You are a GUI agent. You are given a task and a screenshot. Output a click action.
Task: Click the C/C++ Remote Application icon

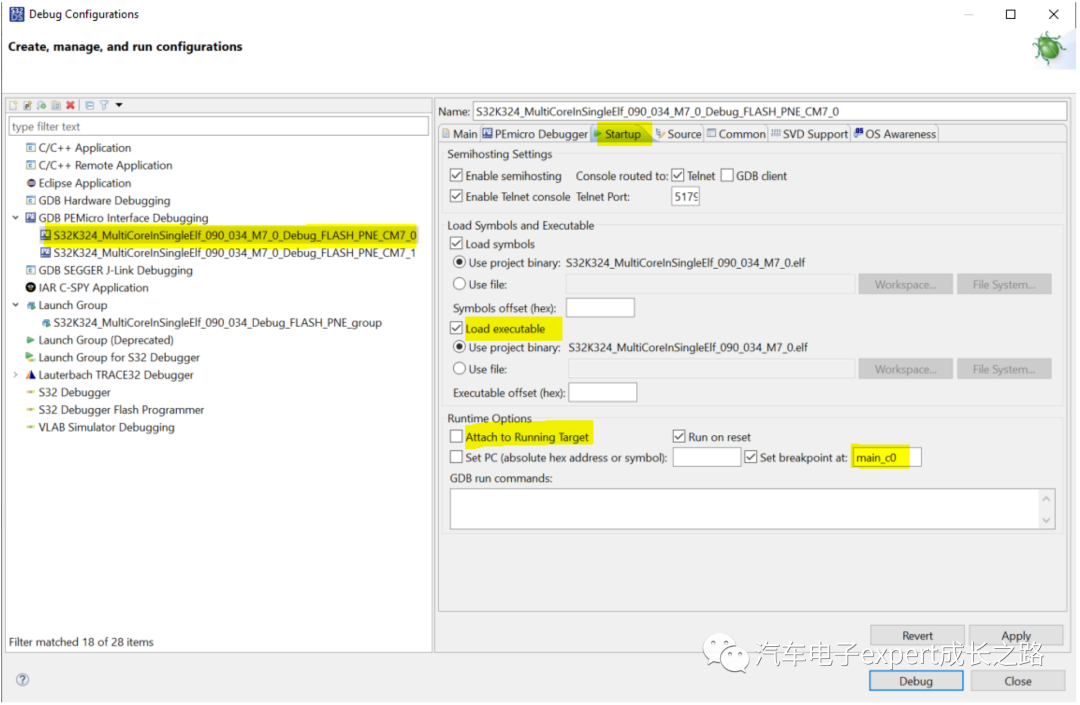(30, 165)
